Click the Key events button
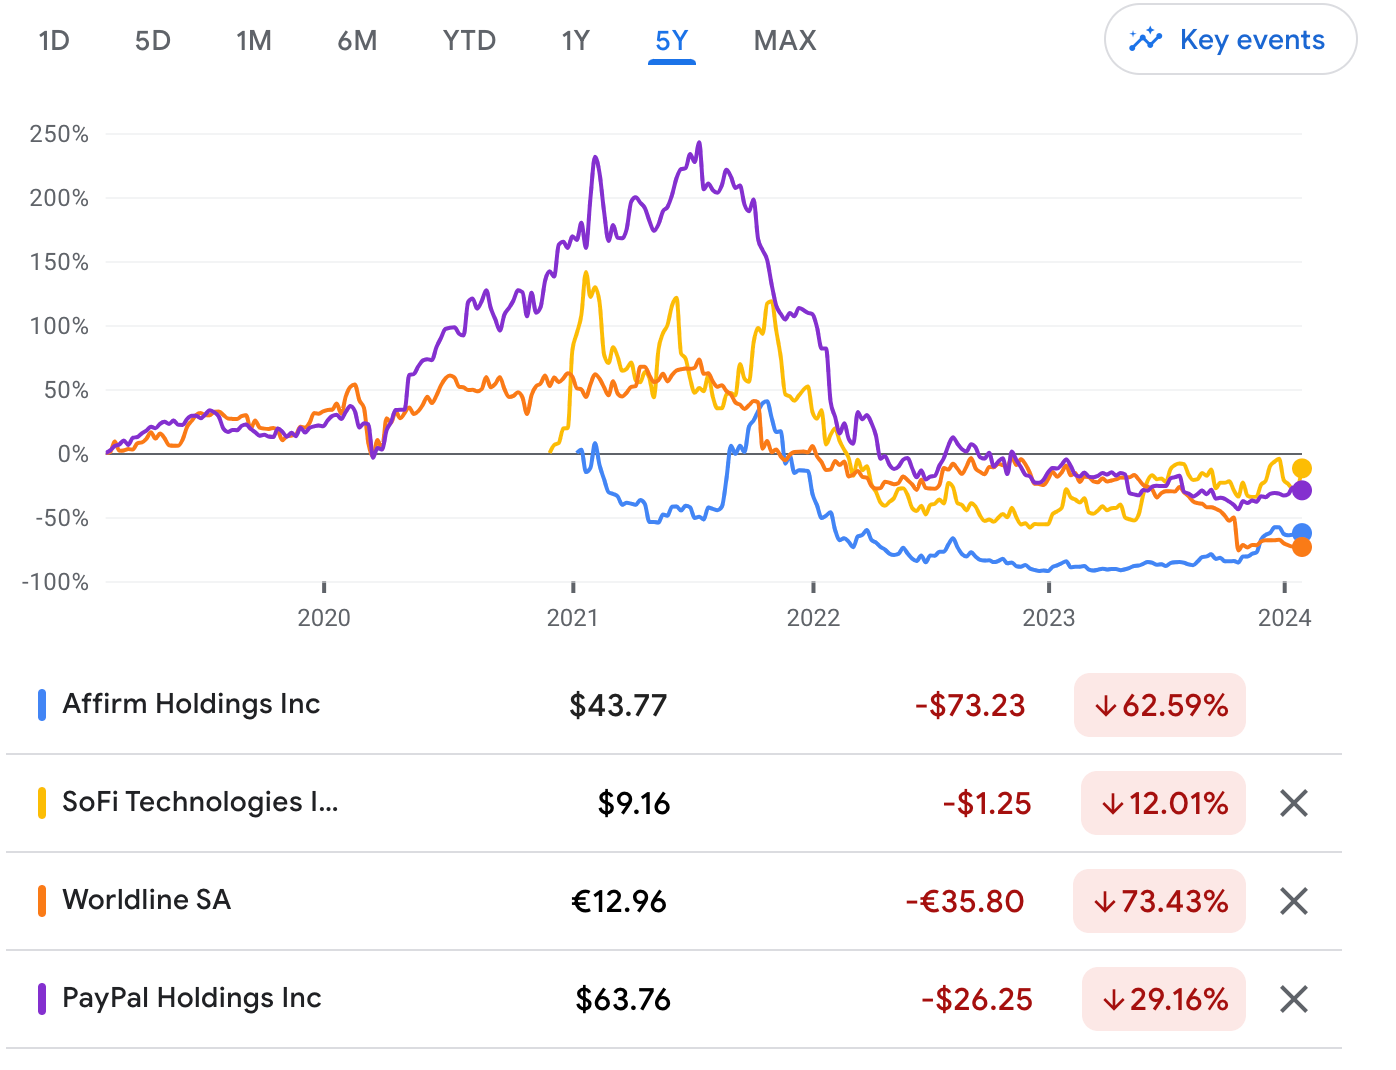 [1231, 40]
